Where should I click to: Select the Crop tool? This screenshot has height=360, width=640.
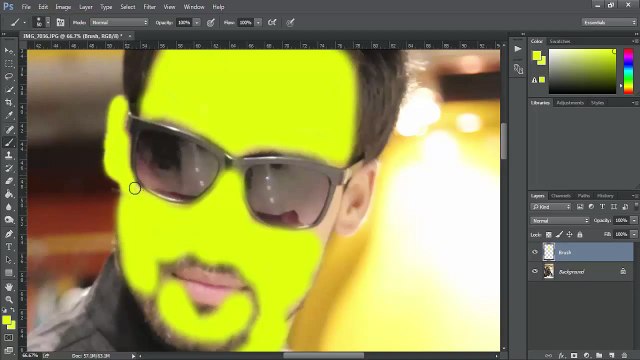9,102
